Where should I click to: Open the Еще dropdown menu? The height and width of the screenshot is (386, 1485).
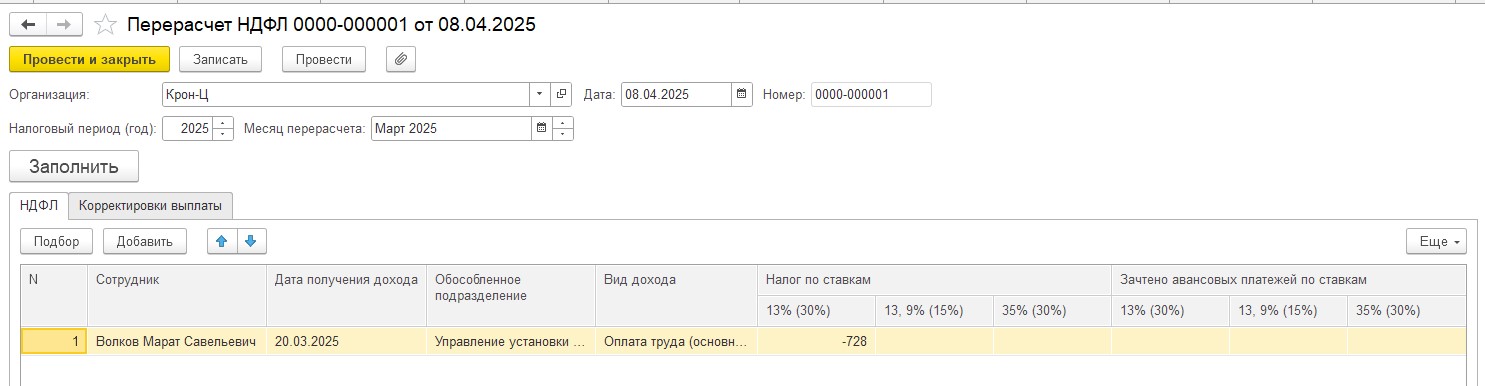coord(1436,241)
